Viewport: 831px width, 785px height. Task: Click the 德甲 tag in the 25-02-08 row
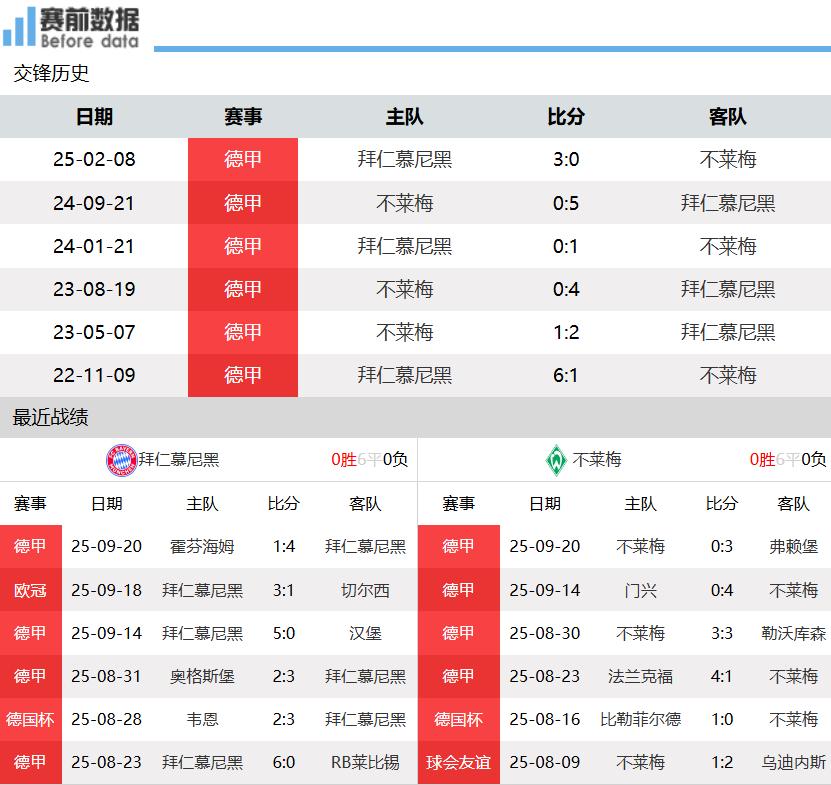pos(242,159)
